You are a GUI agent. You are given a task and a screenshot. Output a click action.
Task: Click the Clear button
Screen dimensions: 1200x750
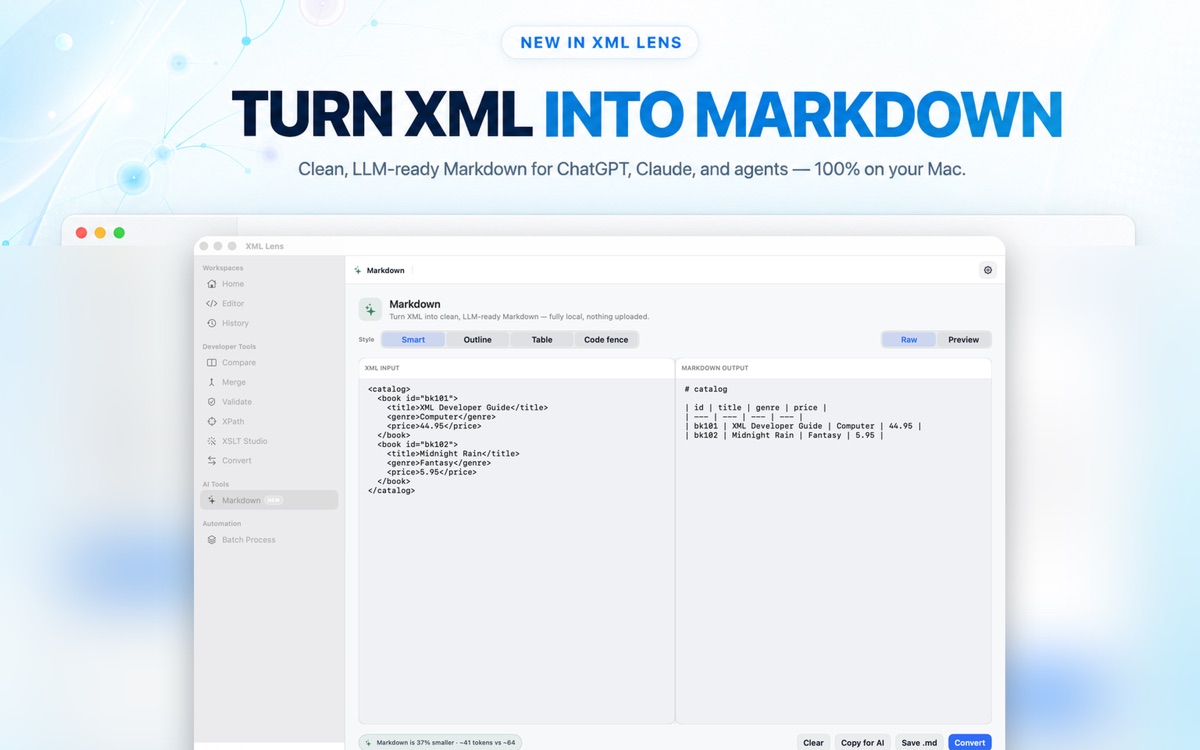point(814,743)
